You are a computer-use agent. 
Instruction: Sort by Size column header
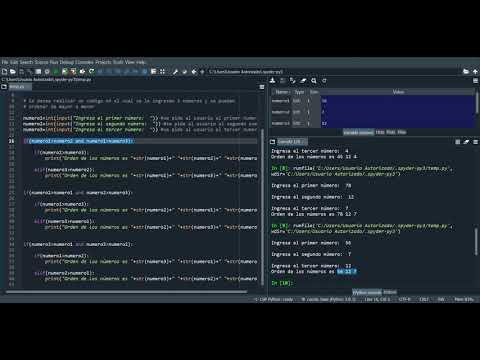[x=314, y=92]
